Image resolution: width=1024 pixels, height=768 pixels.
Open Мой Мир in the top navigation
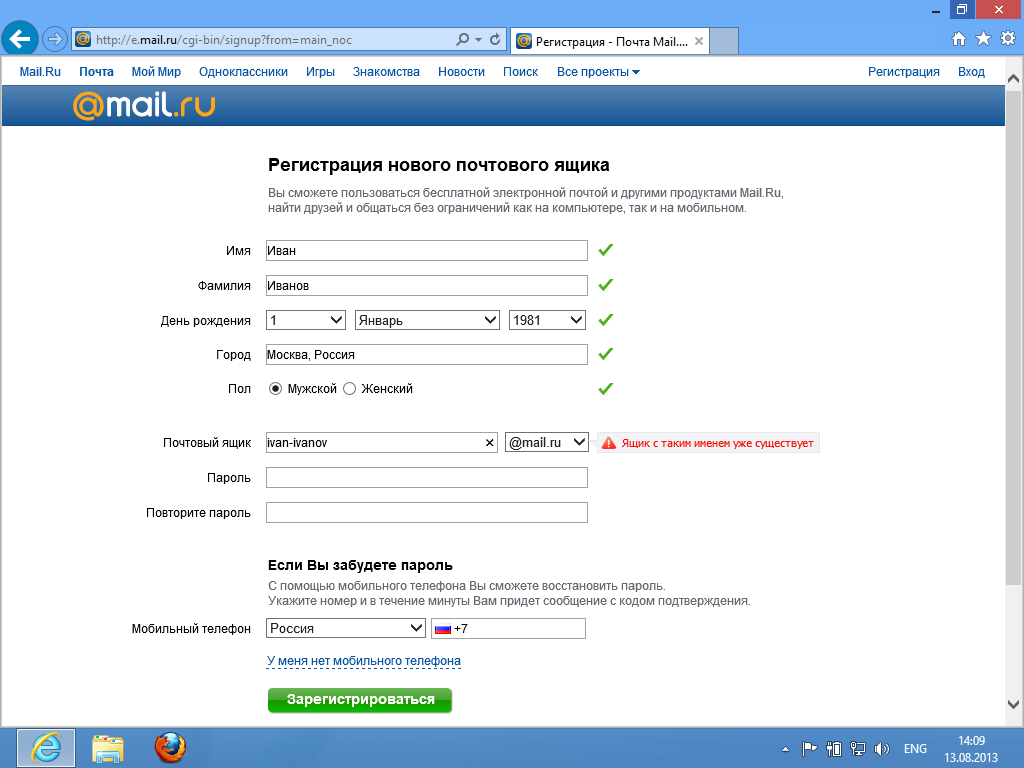pos(156,72)
